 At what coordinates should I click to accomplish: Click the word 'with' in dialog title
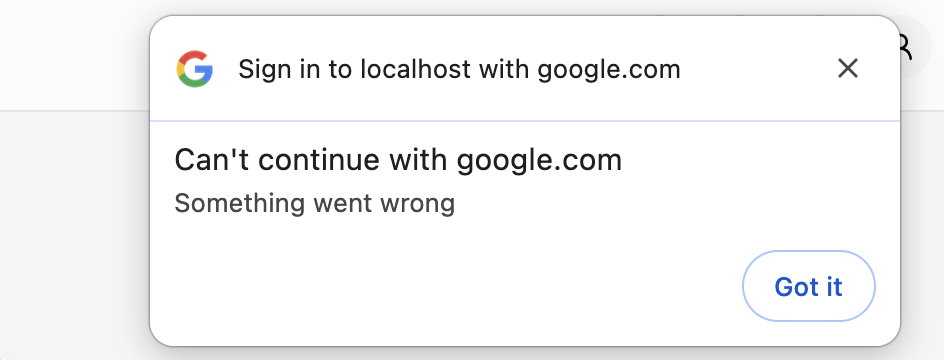click(504, 69)
